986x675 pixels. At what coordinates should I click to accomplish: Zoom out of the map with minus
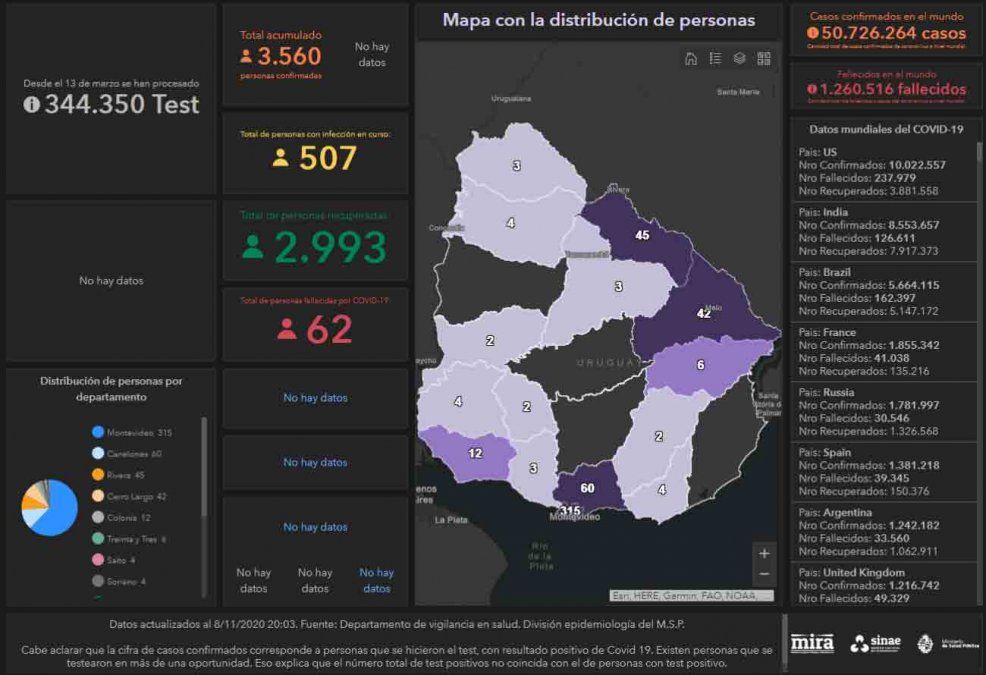(764, 574)
